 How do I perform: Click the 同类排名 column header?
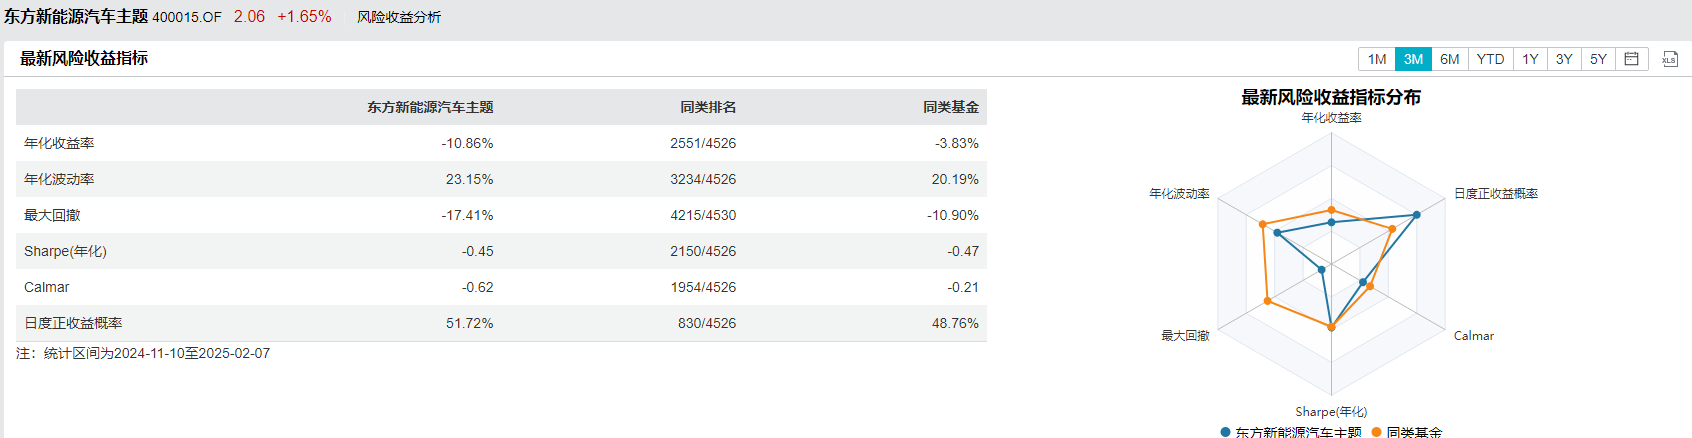click(x=708, y=107)
